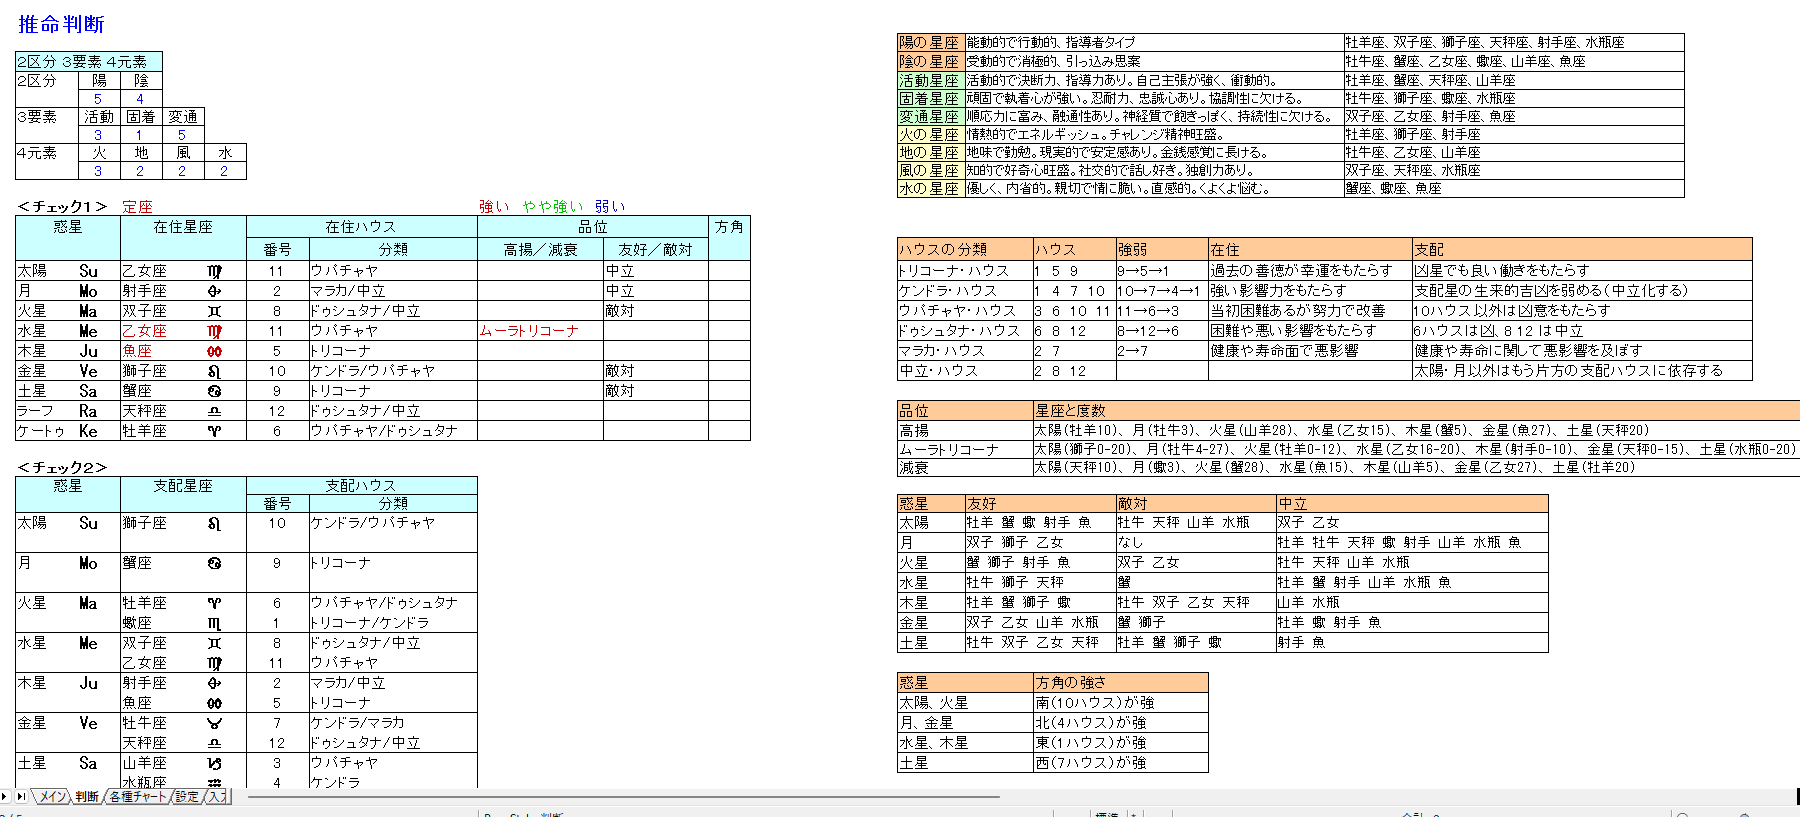Select Cancer symbol in Check 1 土星 row

click(214, 391)
